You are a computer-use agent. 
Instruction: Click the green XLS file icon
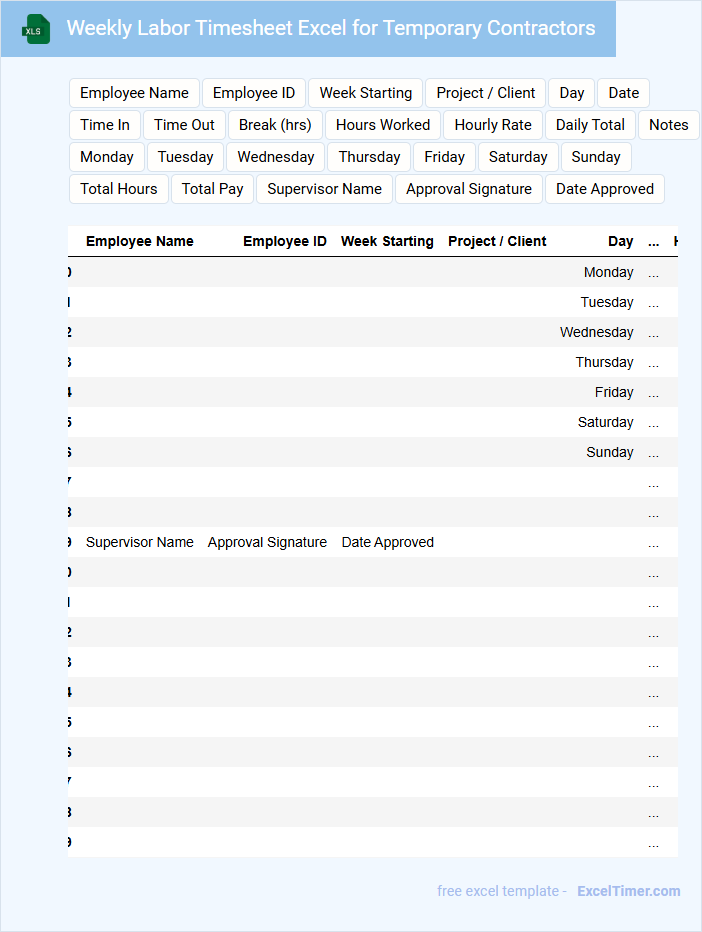(36, 29)
